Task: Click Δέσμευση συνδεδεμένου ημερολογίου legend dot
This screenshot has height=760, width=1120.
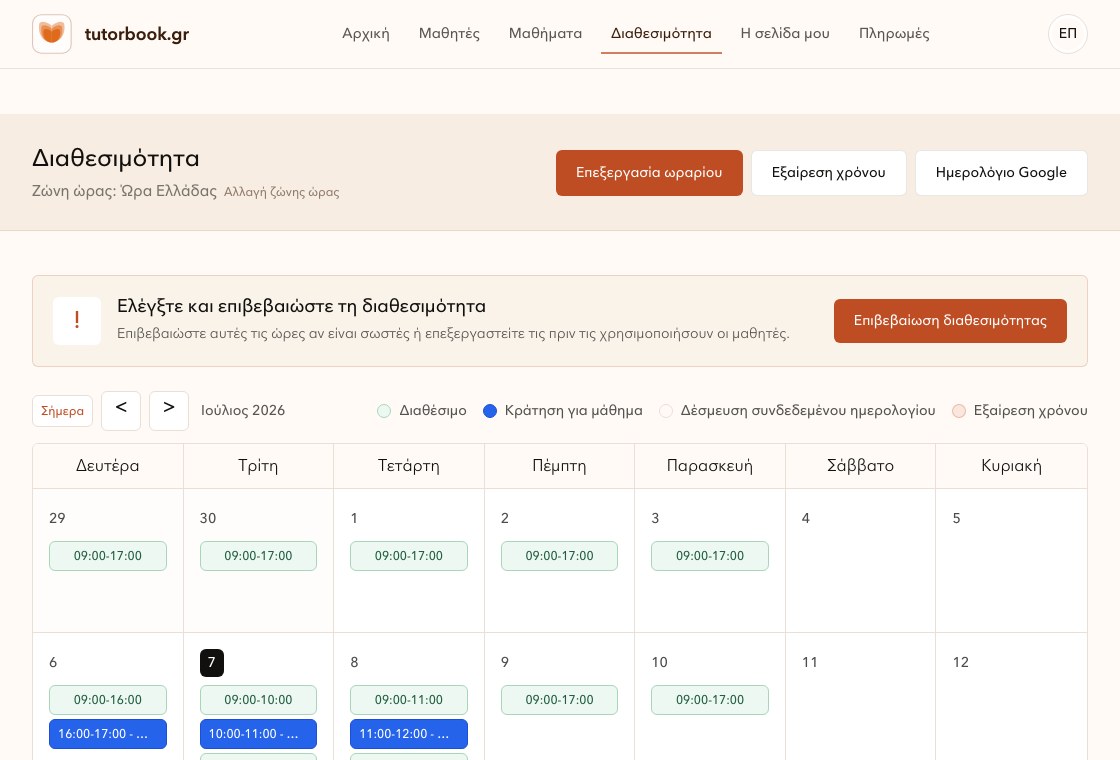Action: 665,411
